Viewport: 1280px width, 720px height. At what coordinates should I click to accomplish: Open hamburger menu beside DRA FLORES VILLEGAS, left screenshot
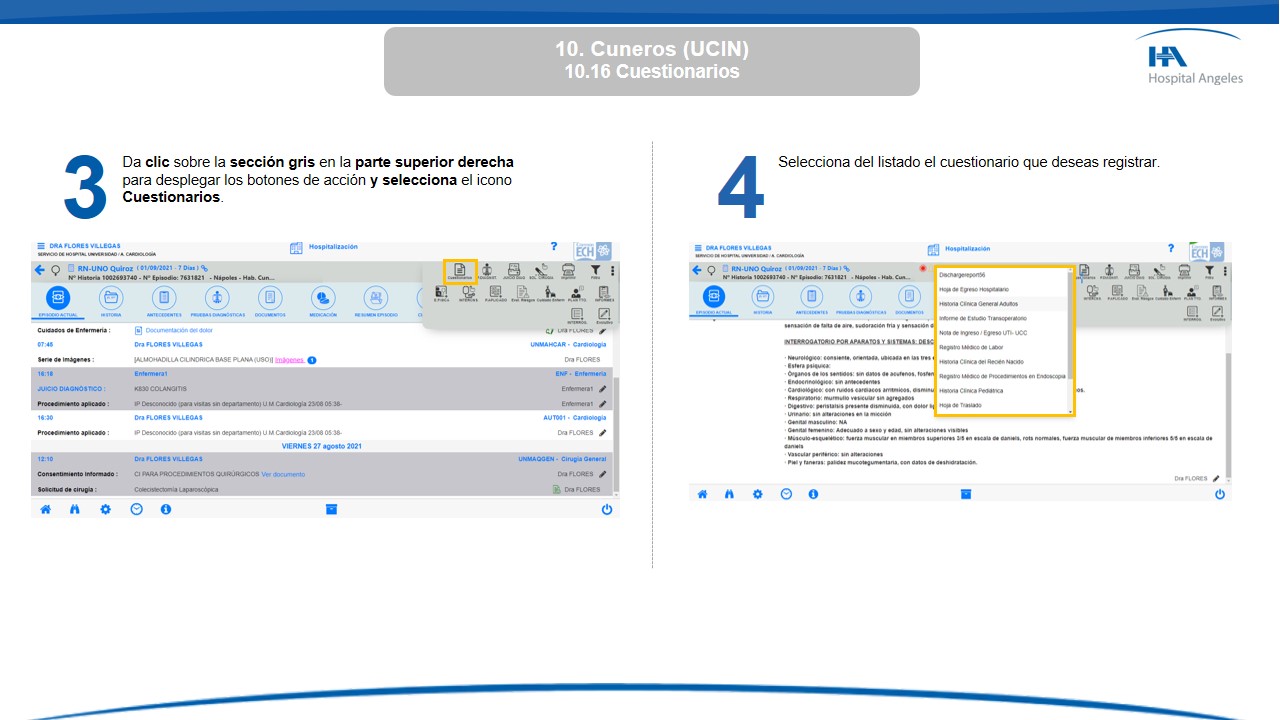point(41,246)
